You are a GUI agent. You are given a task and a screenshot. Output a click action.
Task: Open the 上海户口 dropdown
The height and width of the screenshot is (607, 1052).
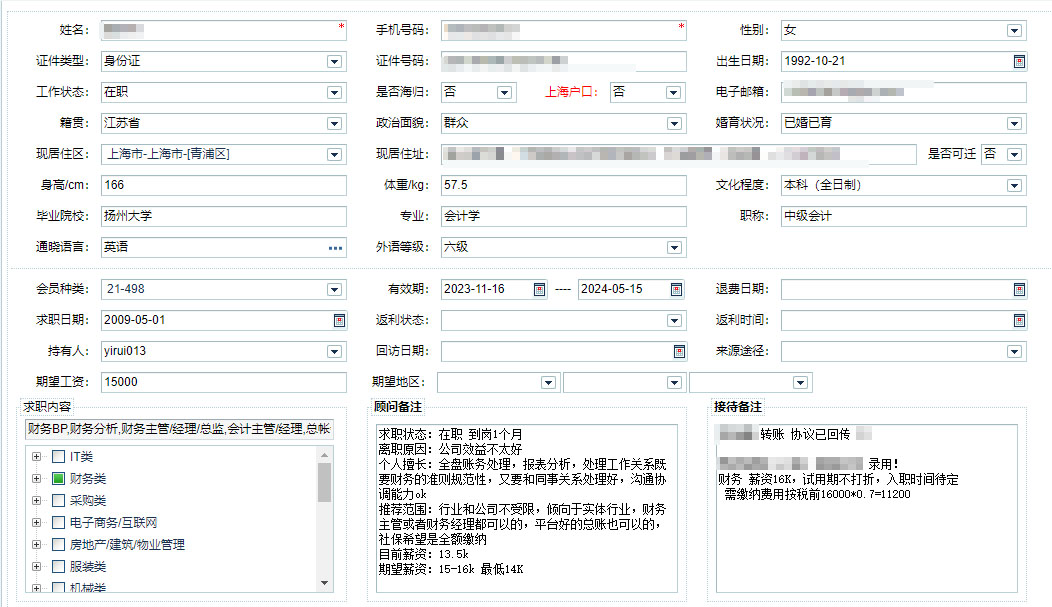(x=674, y=93)
